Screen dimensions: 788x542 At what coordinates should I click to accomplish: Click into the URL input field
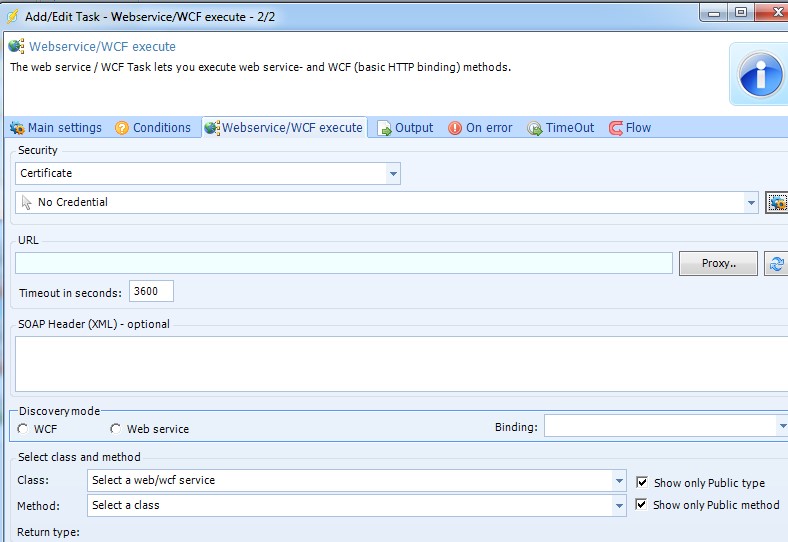click(x=343, y=264)
